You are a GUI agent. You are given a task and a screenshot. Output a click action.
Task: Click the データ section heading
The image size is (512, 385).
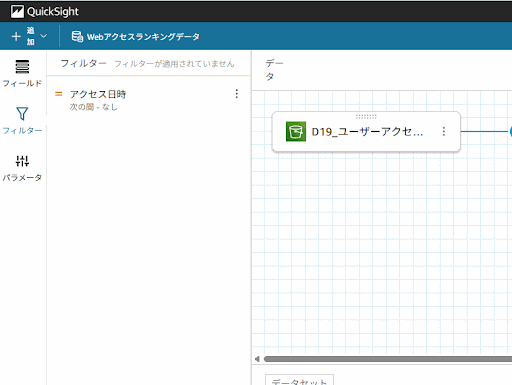click(x=274, y=70)
